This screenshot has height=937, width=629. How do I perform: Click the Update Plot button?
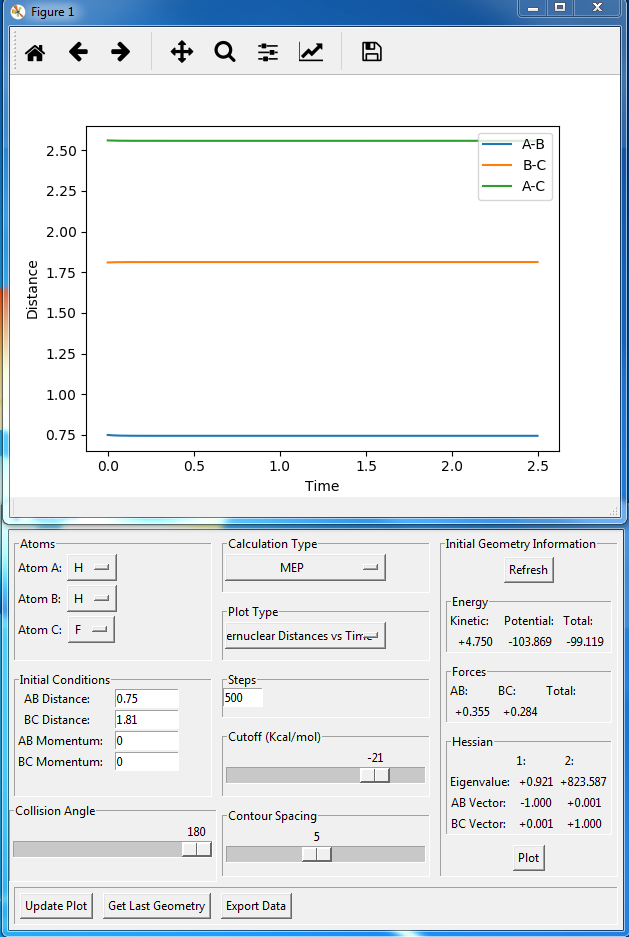[56, 906]
